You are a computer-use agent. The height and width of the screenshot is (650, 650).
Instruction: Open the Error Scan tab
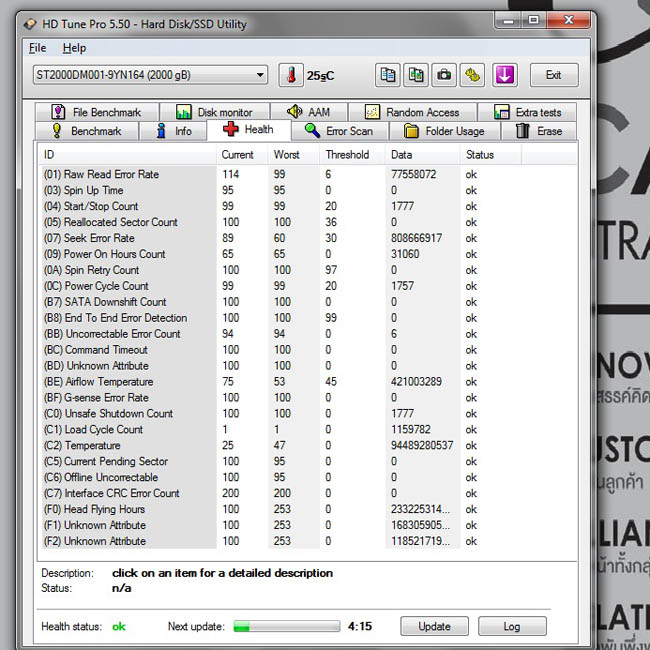point(340,131)
